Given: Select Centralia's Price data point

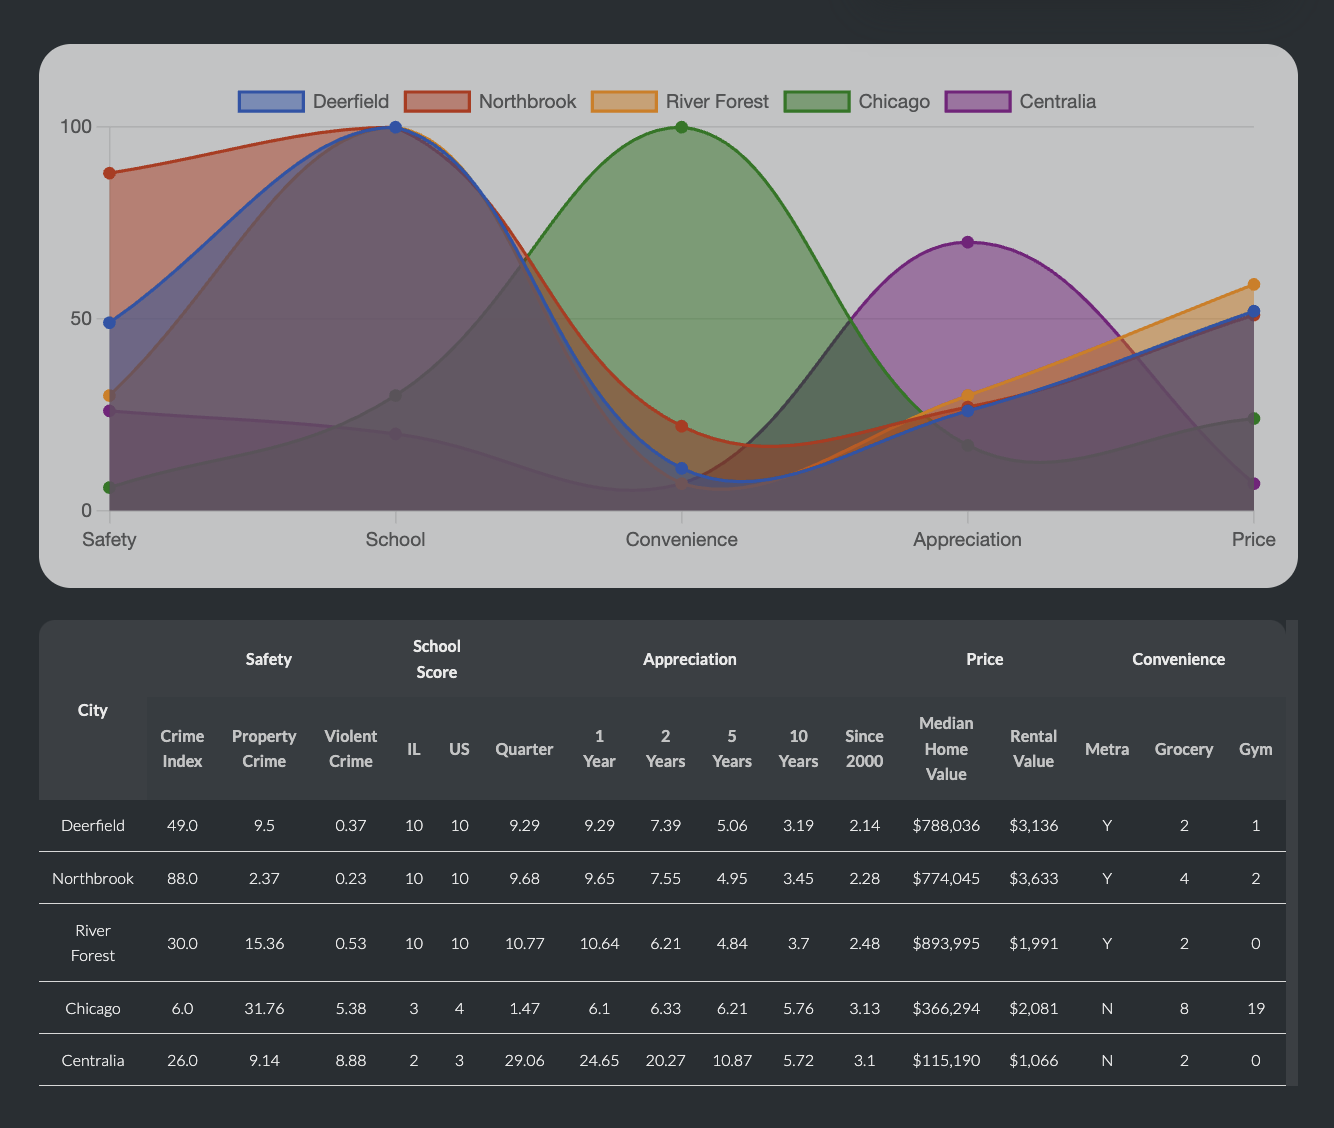Looking at the screenshot, I should tap(1254, 484).
